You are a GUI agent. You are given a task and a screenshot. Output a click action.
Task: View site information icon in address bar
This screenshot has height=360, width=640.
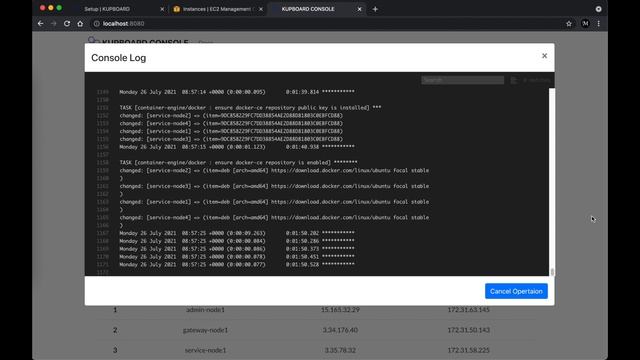pos(96,24)
